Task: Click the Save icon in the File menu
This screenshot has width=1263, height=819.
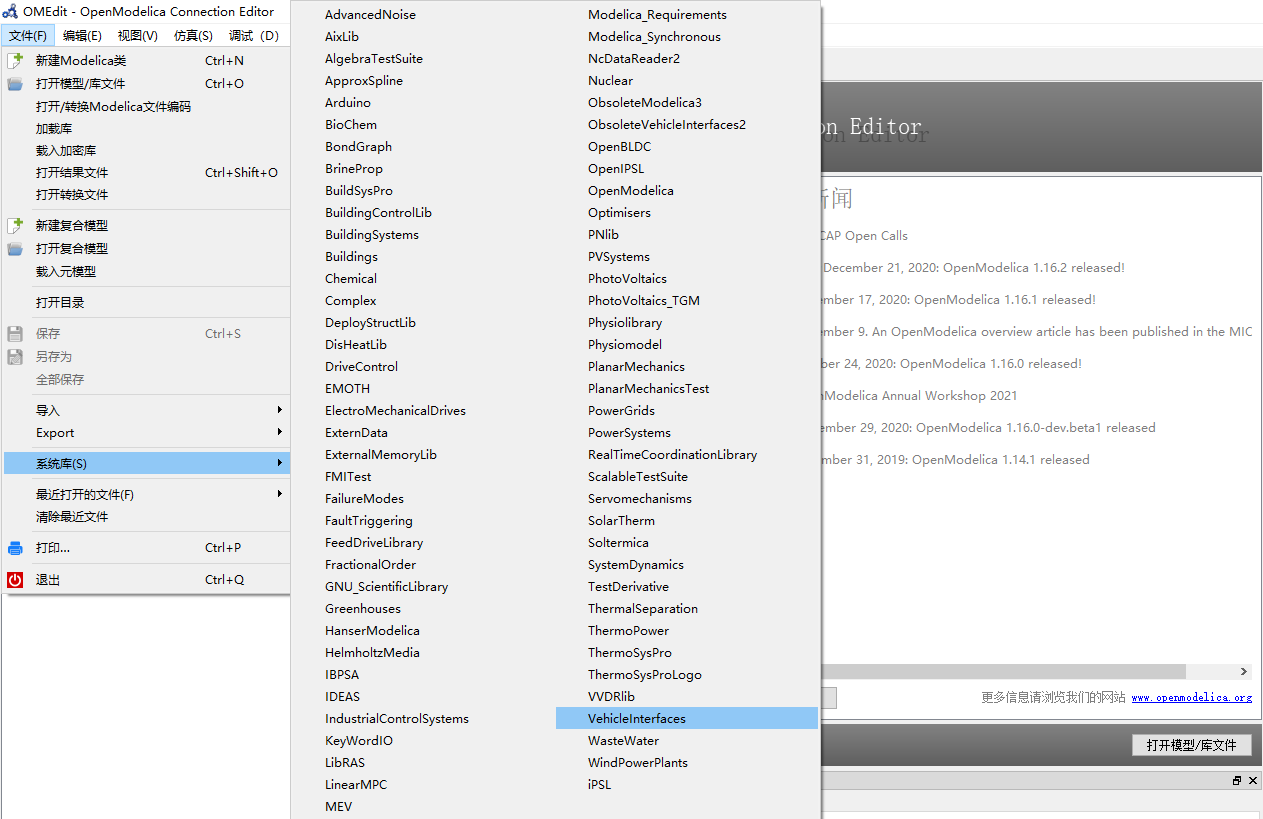Action: pyautogui.click(x=14, y=334)
